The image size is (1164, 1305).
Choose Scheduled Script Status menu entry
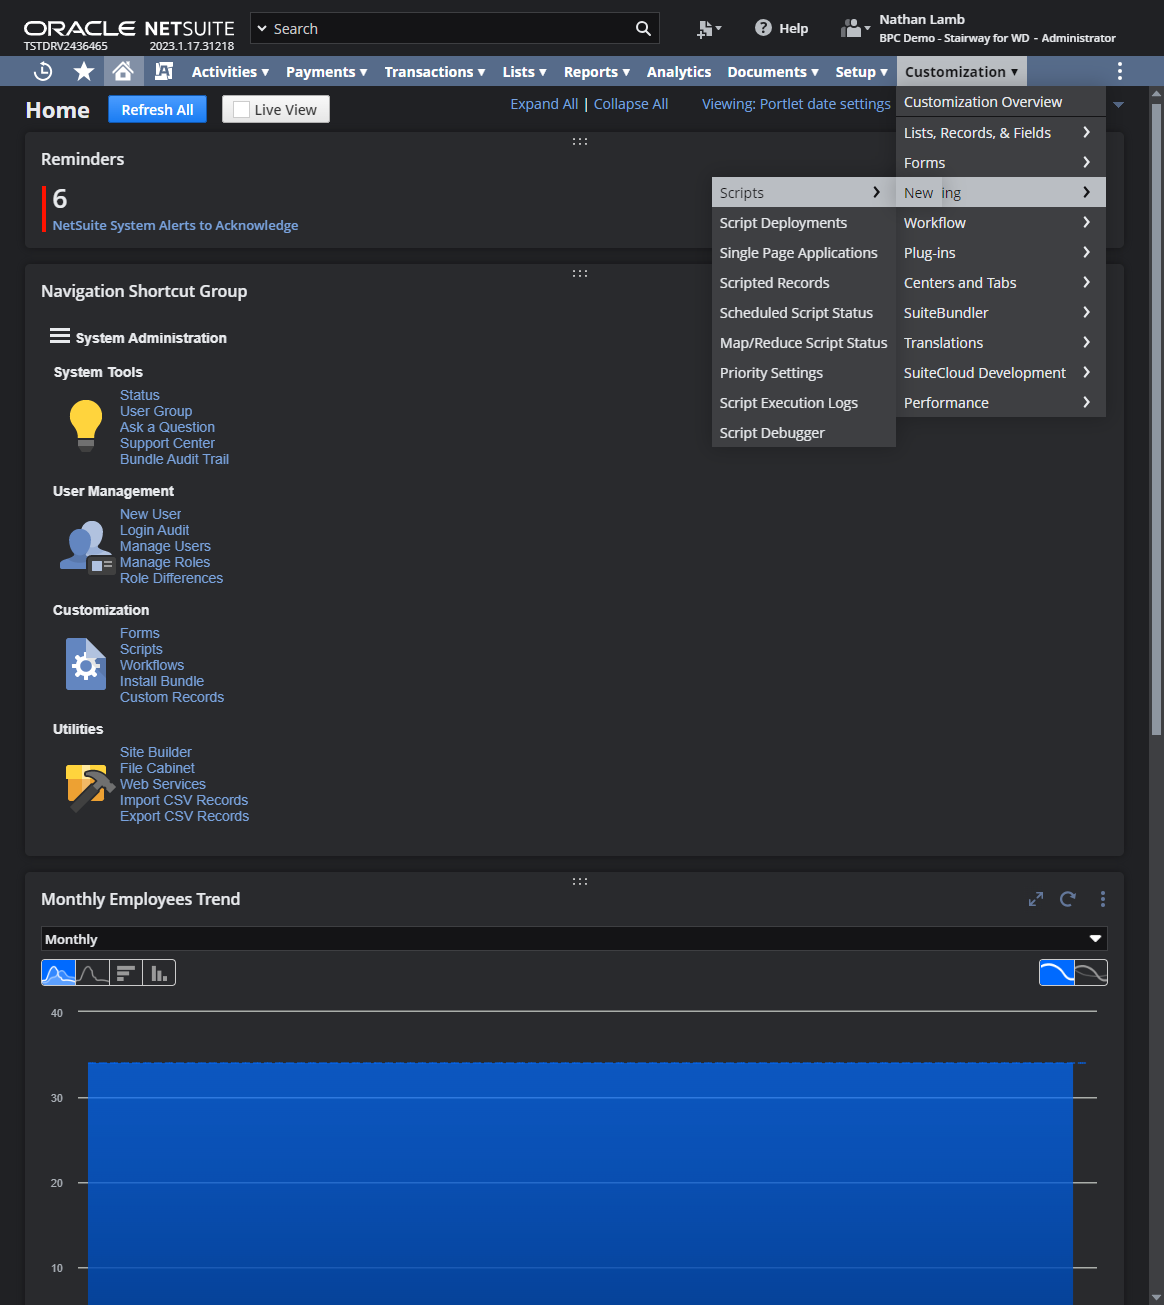804,312
